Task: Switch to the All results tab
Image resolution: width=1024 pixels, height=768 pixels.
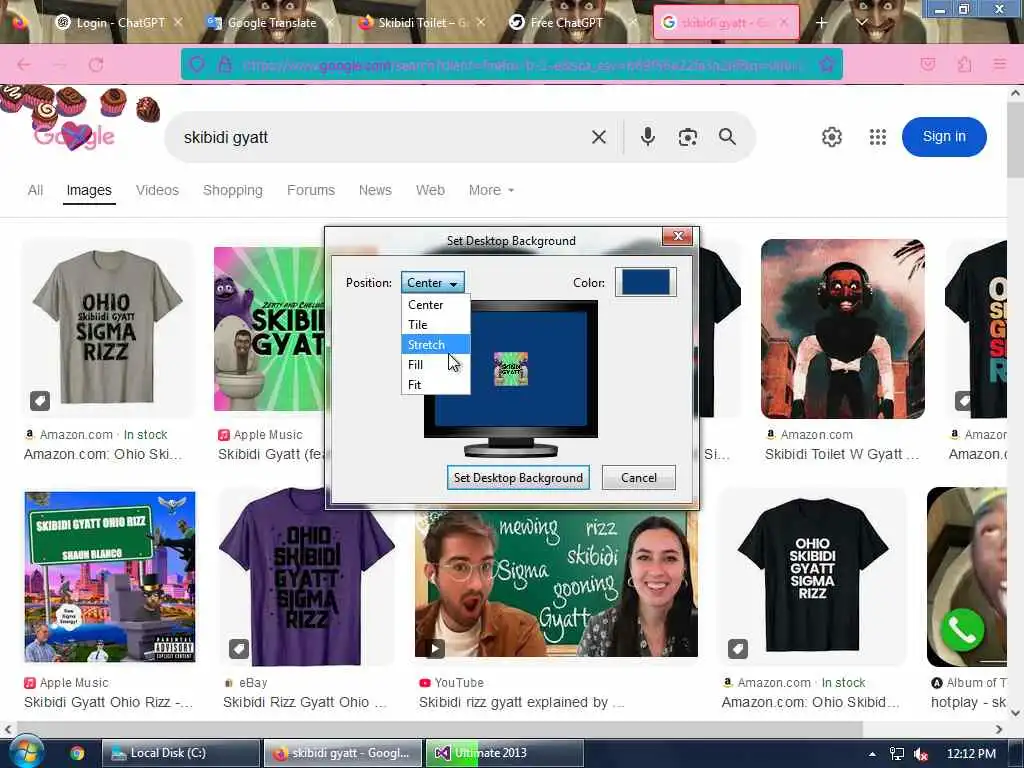Action: click(x=35, y=190)
